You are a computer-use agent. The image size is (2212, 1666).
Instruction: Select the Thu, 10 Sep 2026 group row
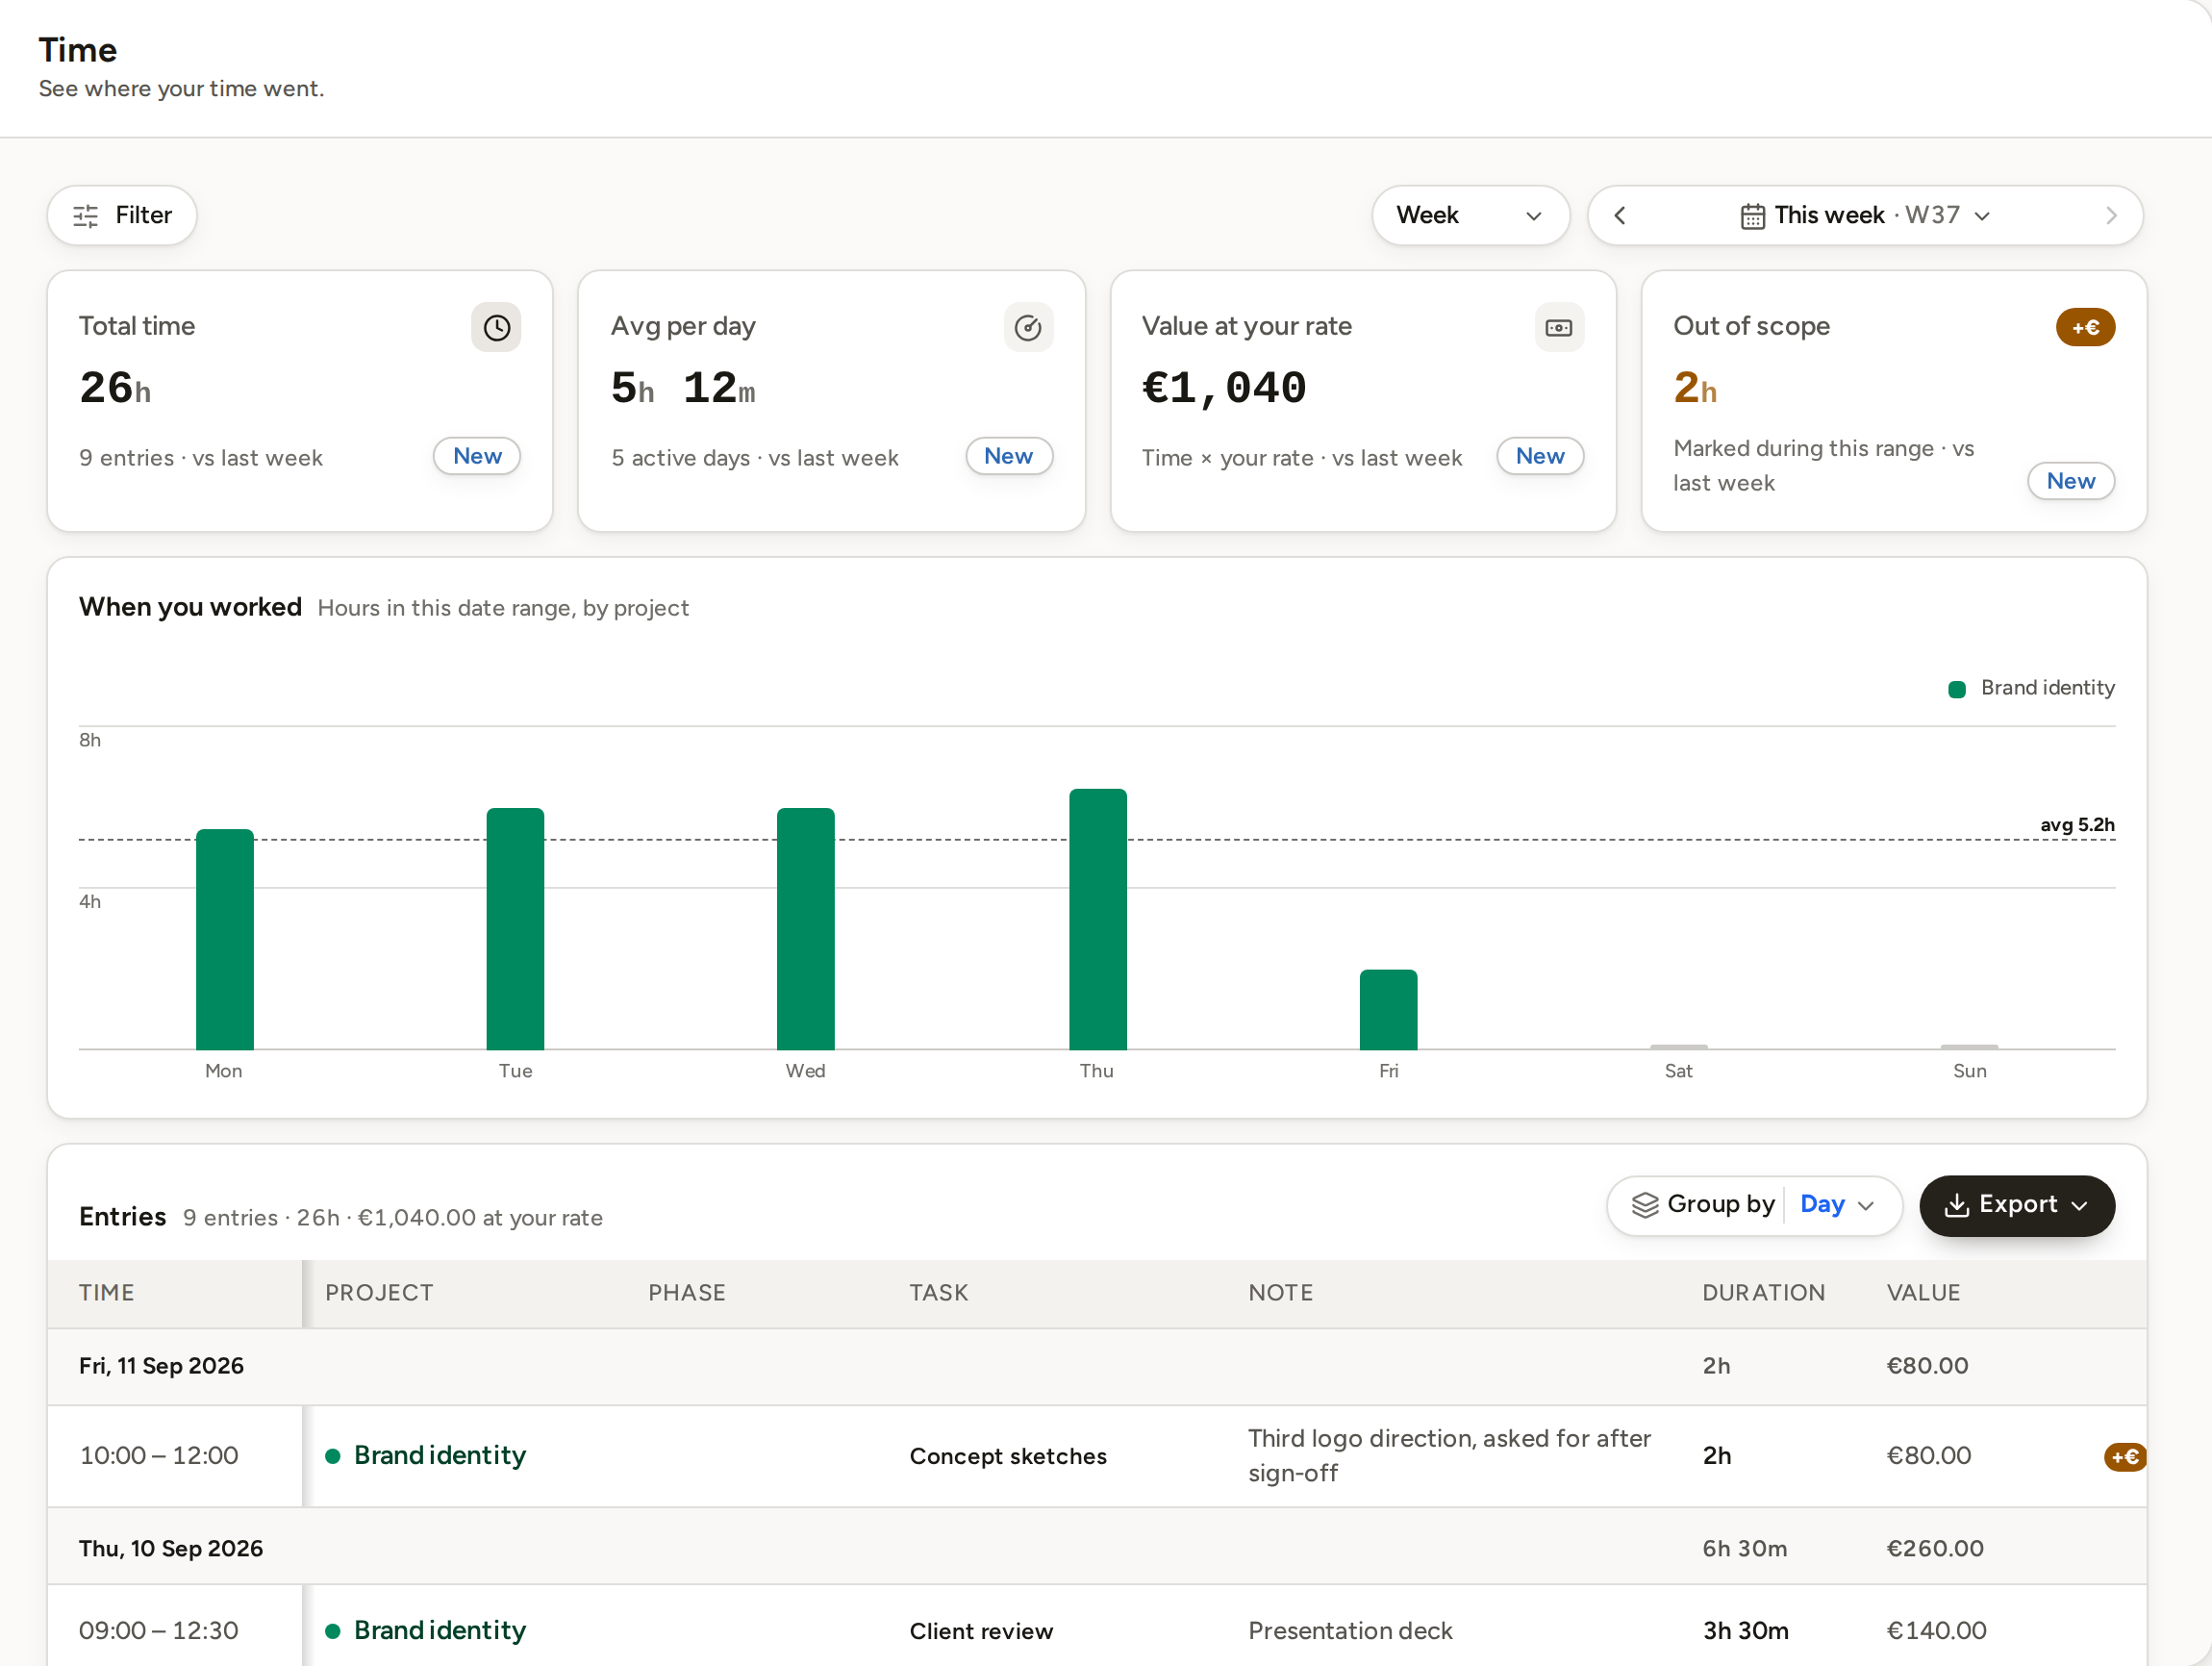(1097, 1548)
